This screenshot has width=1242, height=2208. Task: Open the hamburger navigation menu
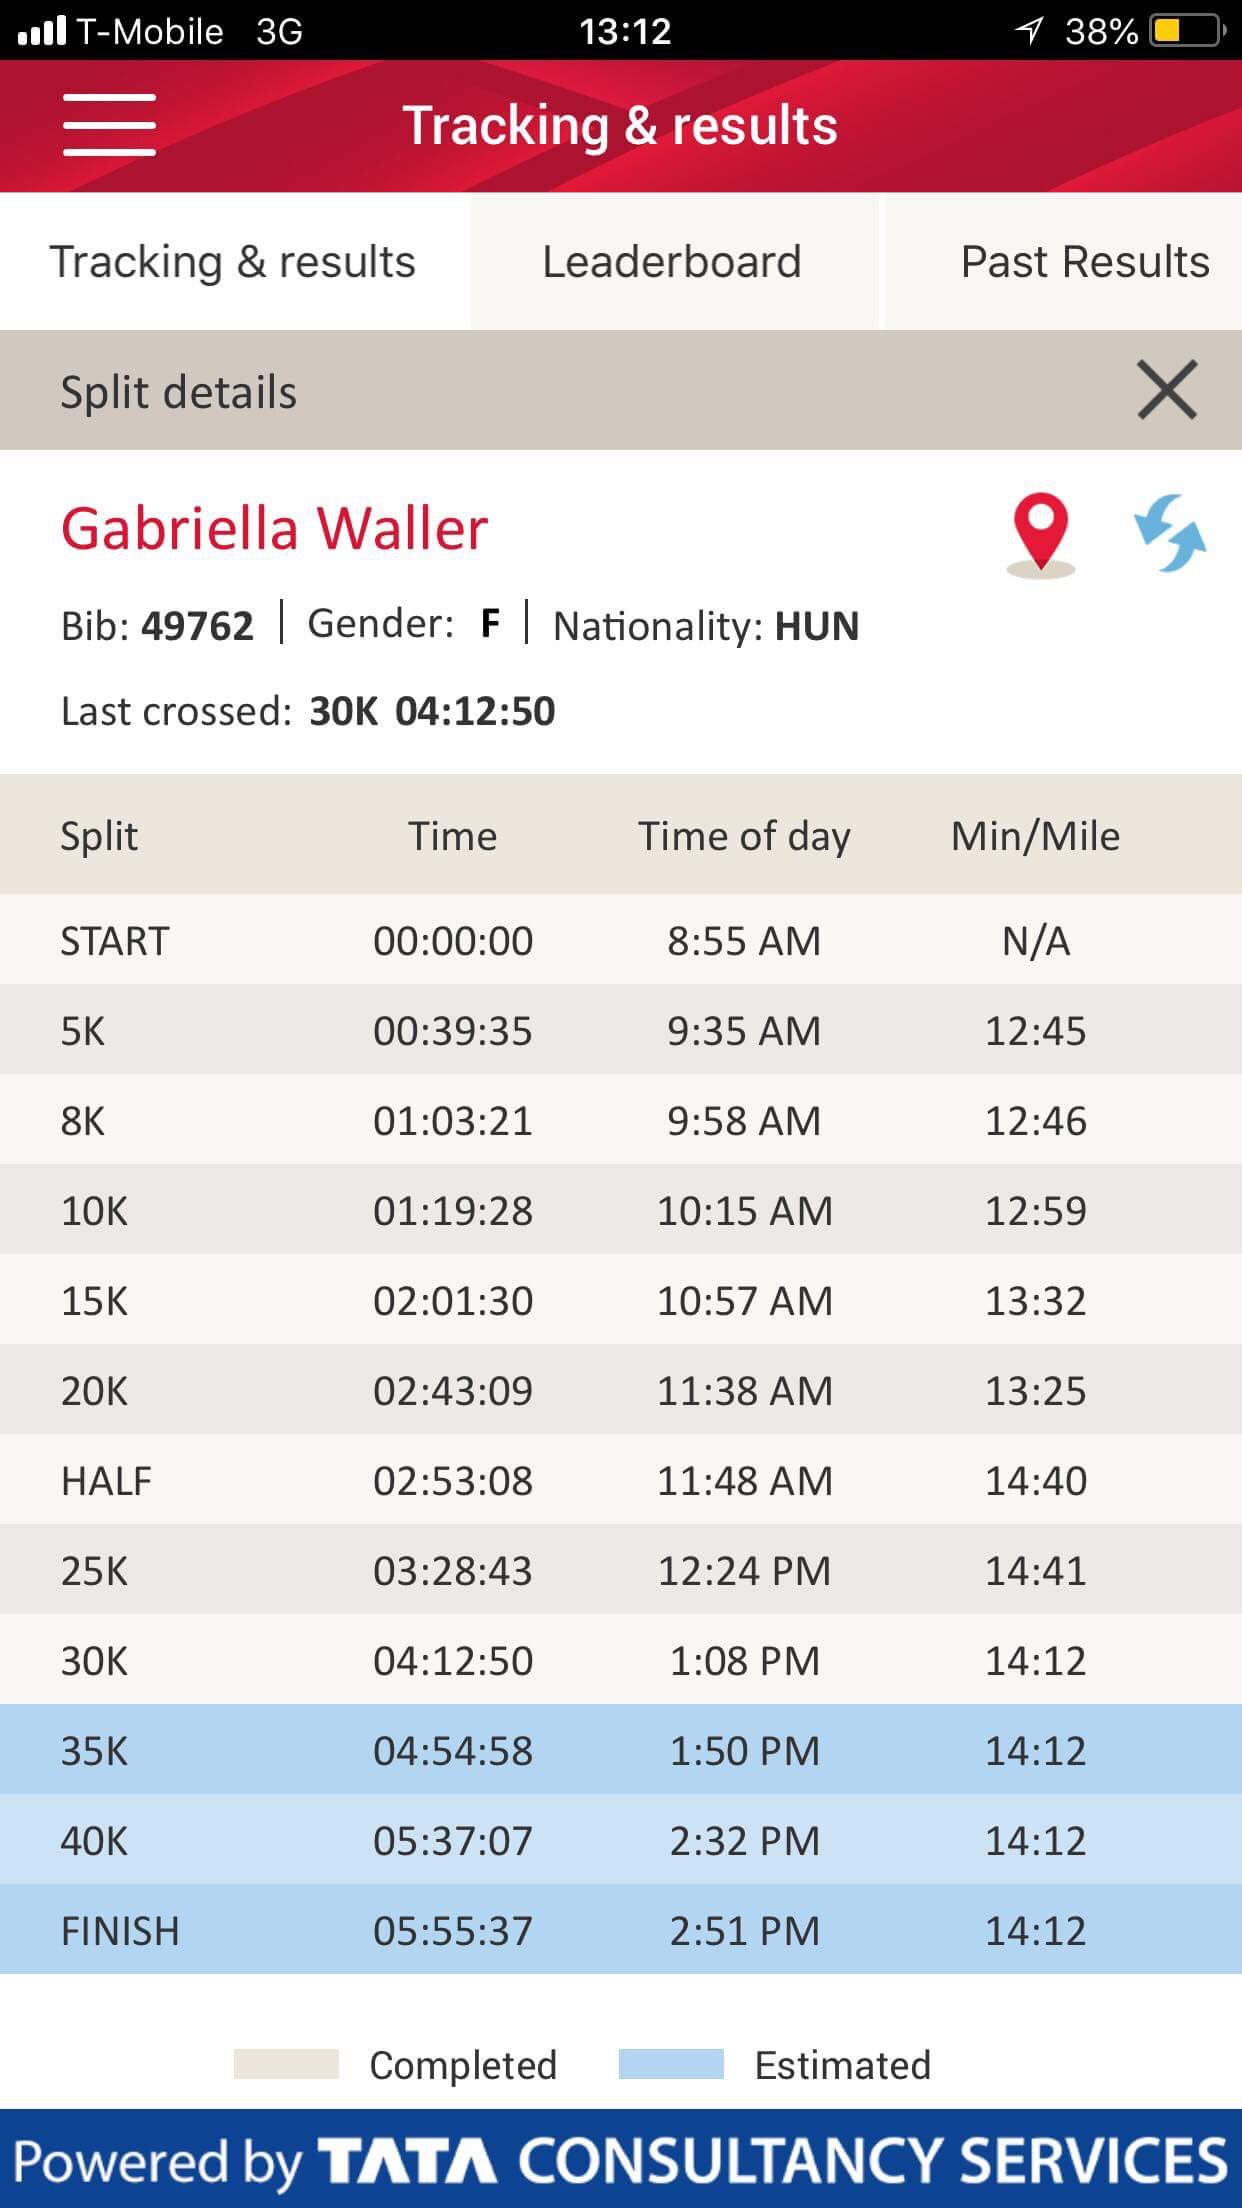pos(109,125)
